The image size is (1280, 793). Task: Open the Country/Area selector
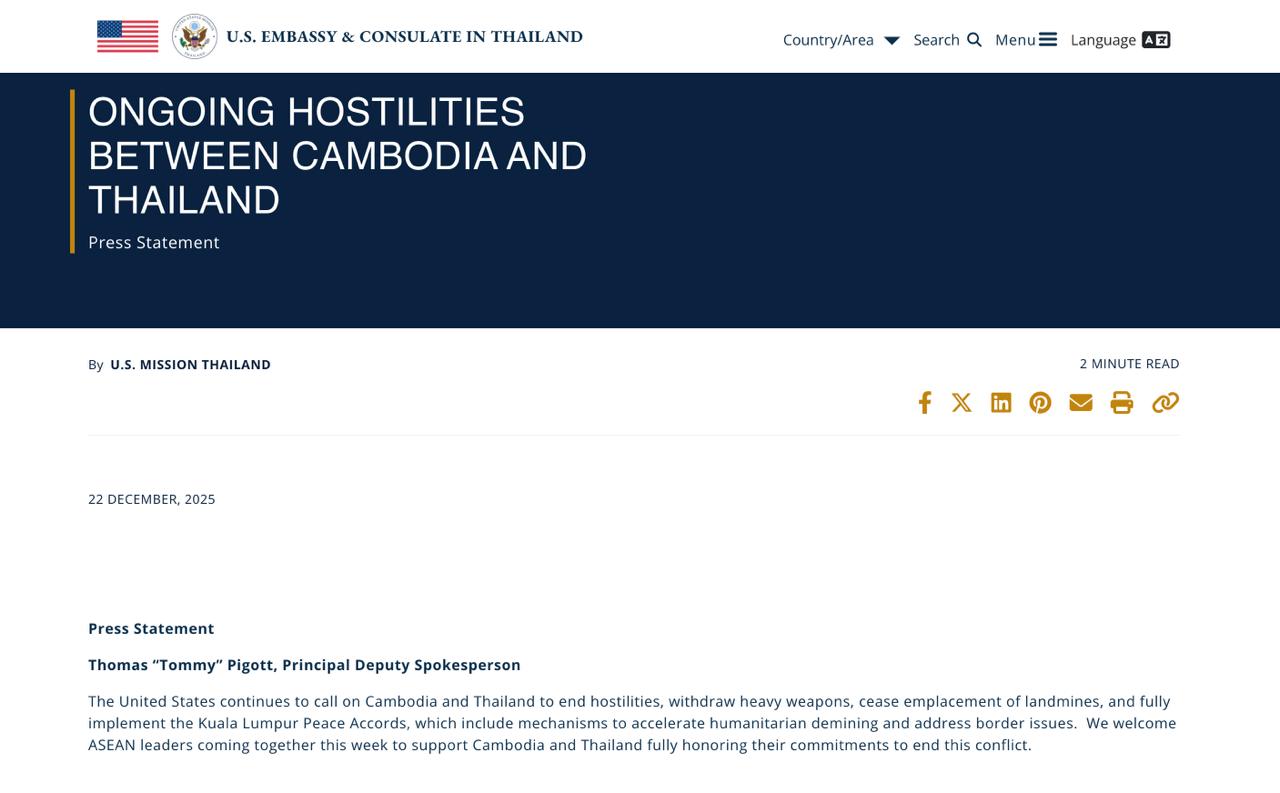click(828, 40)
